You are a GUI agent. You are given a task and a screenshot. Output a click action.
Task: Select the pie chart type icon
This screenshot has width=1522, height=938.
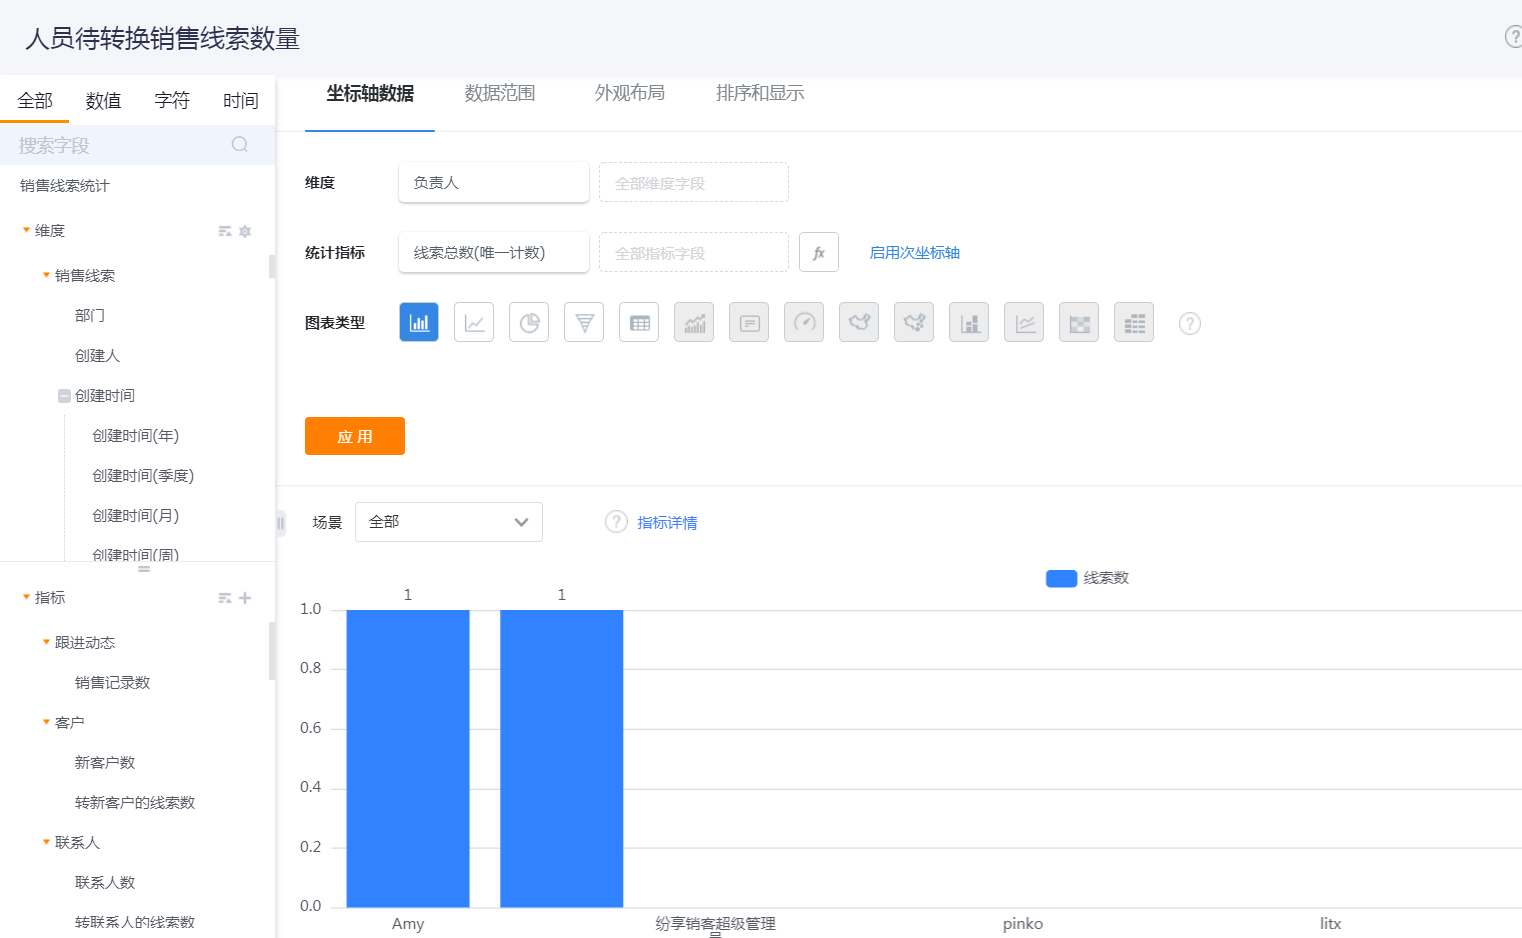click(529, 322)
